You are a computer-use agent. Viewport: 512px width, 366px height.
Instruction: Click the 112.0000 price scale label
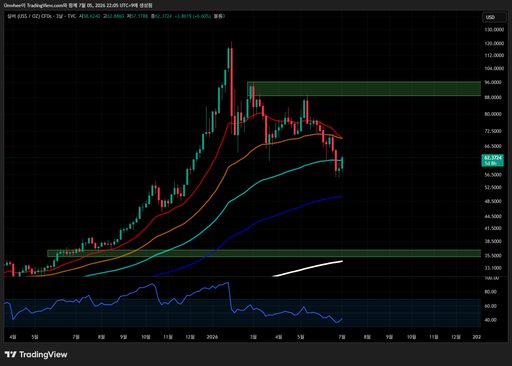[x=494, y=55]
